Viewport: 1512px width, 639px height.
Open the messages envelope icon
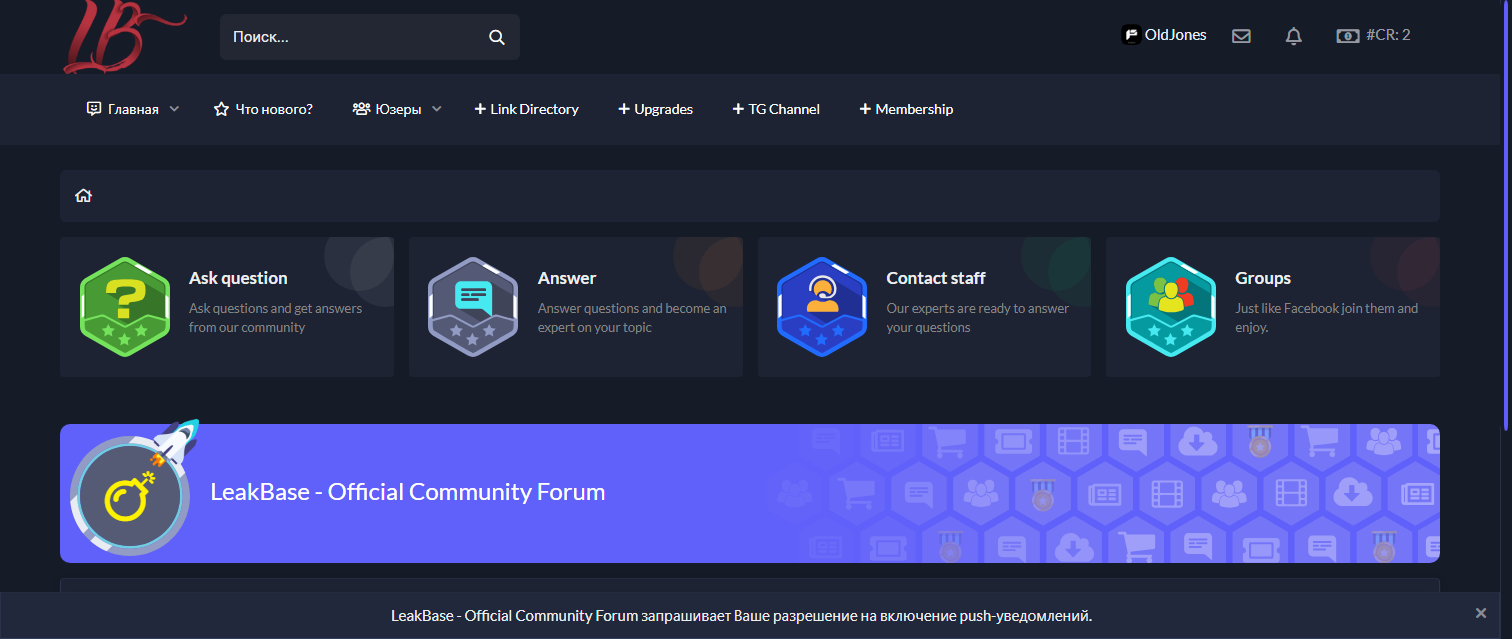tap(1241, 36)
